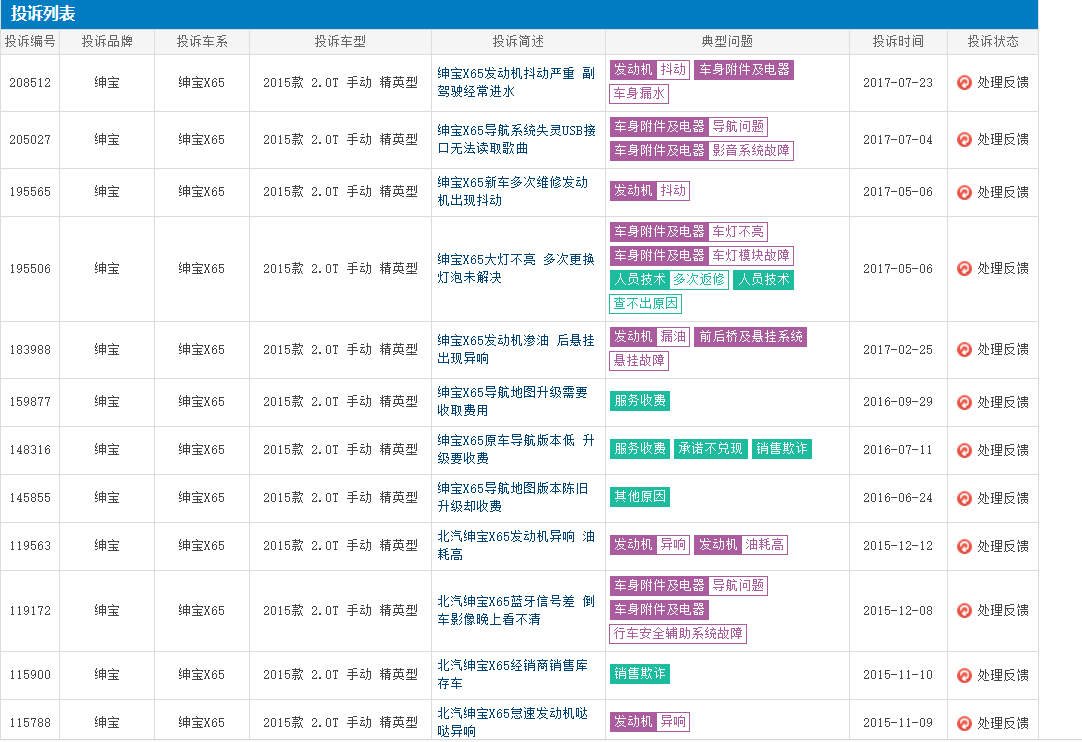Select the 投诉品牌 column header
Image resolution: width=1082 pixels, height=742 pixels.
[x=107, y=41]
